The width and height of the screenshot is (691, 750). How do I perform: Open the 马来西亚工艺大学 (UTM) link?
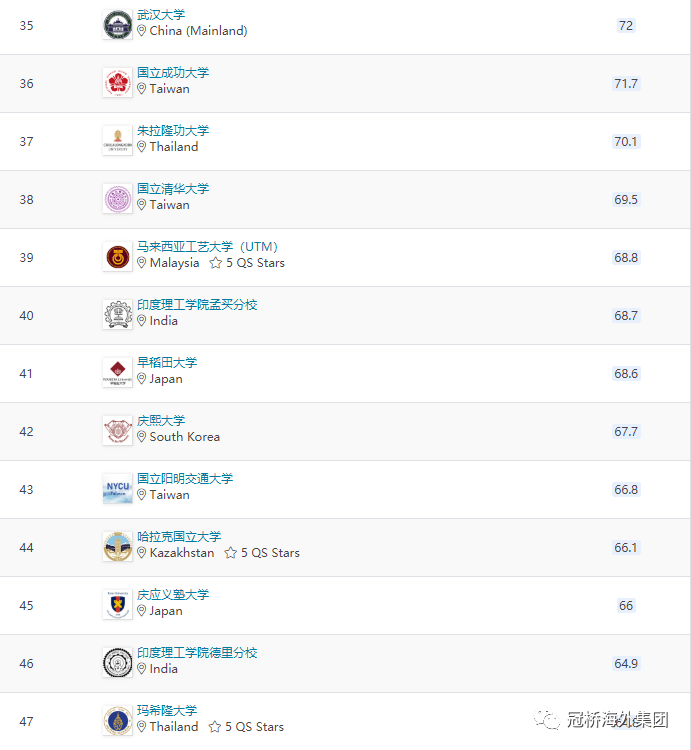[208, 247]
